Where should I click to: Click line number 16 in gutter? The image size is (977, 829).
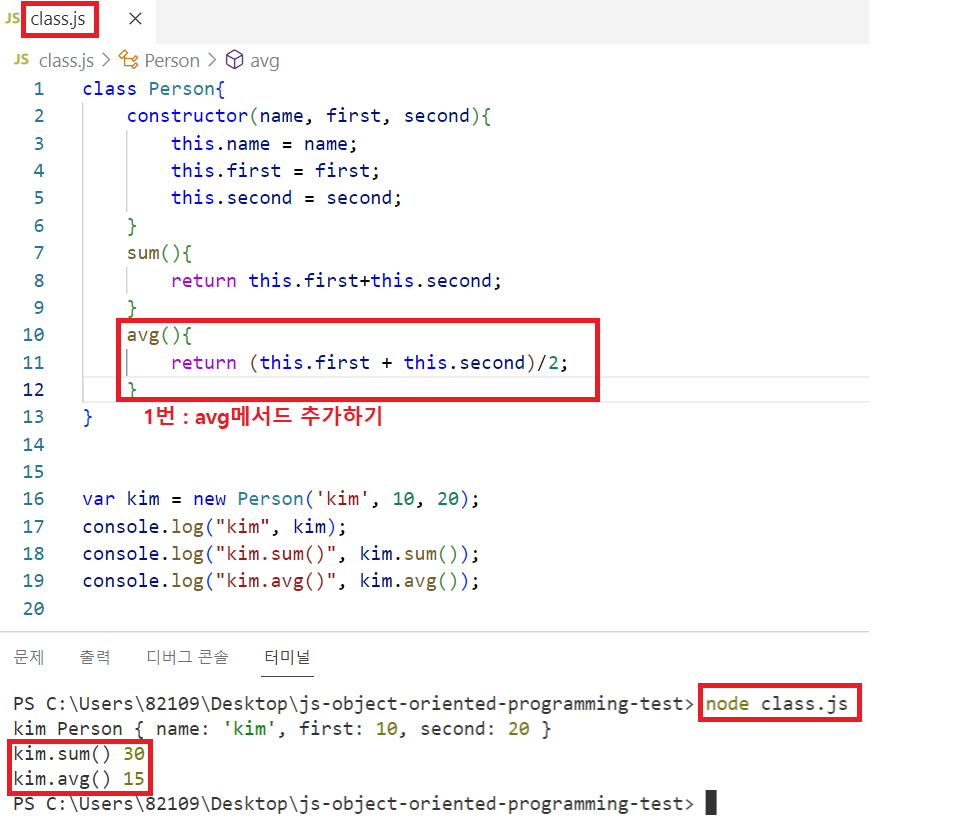point(34,499)
